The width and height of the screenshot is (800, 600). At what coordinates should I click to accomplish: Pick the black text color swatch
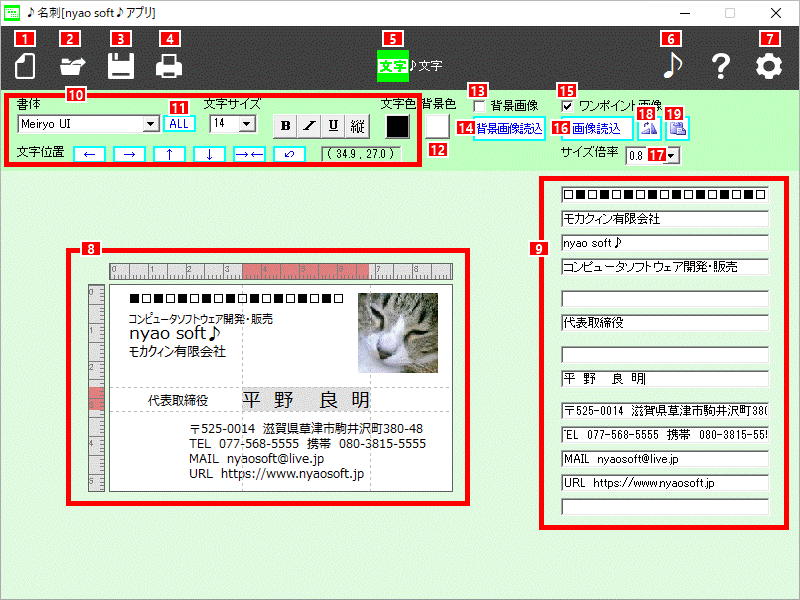pyautogui.click(x=397, y=127)
